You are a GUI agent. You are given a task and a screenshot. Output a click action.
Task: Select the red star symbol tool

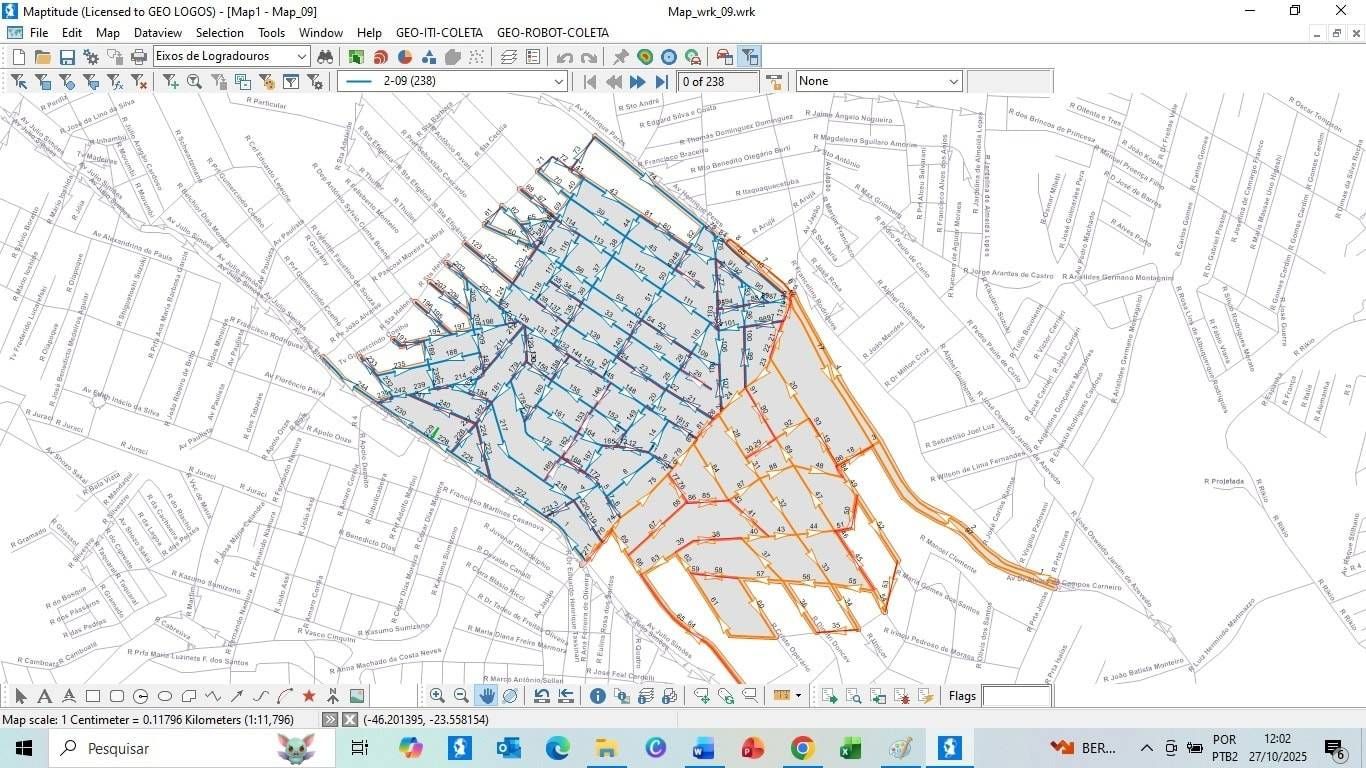[309, 696]
